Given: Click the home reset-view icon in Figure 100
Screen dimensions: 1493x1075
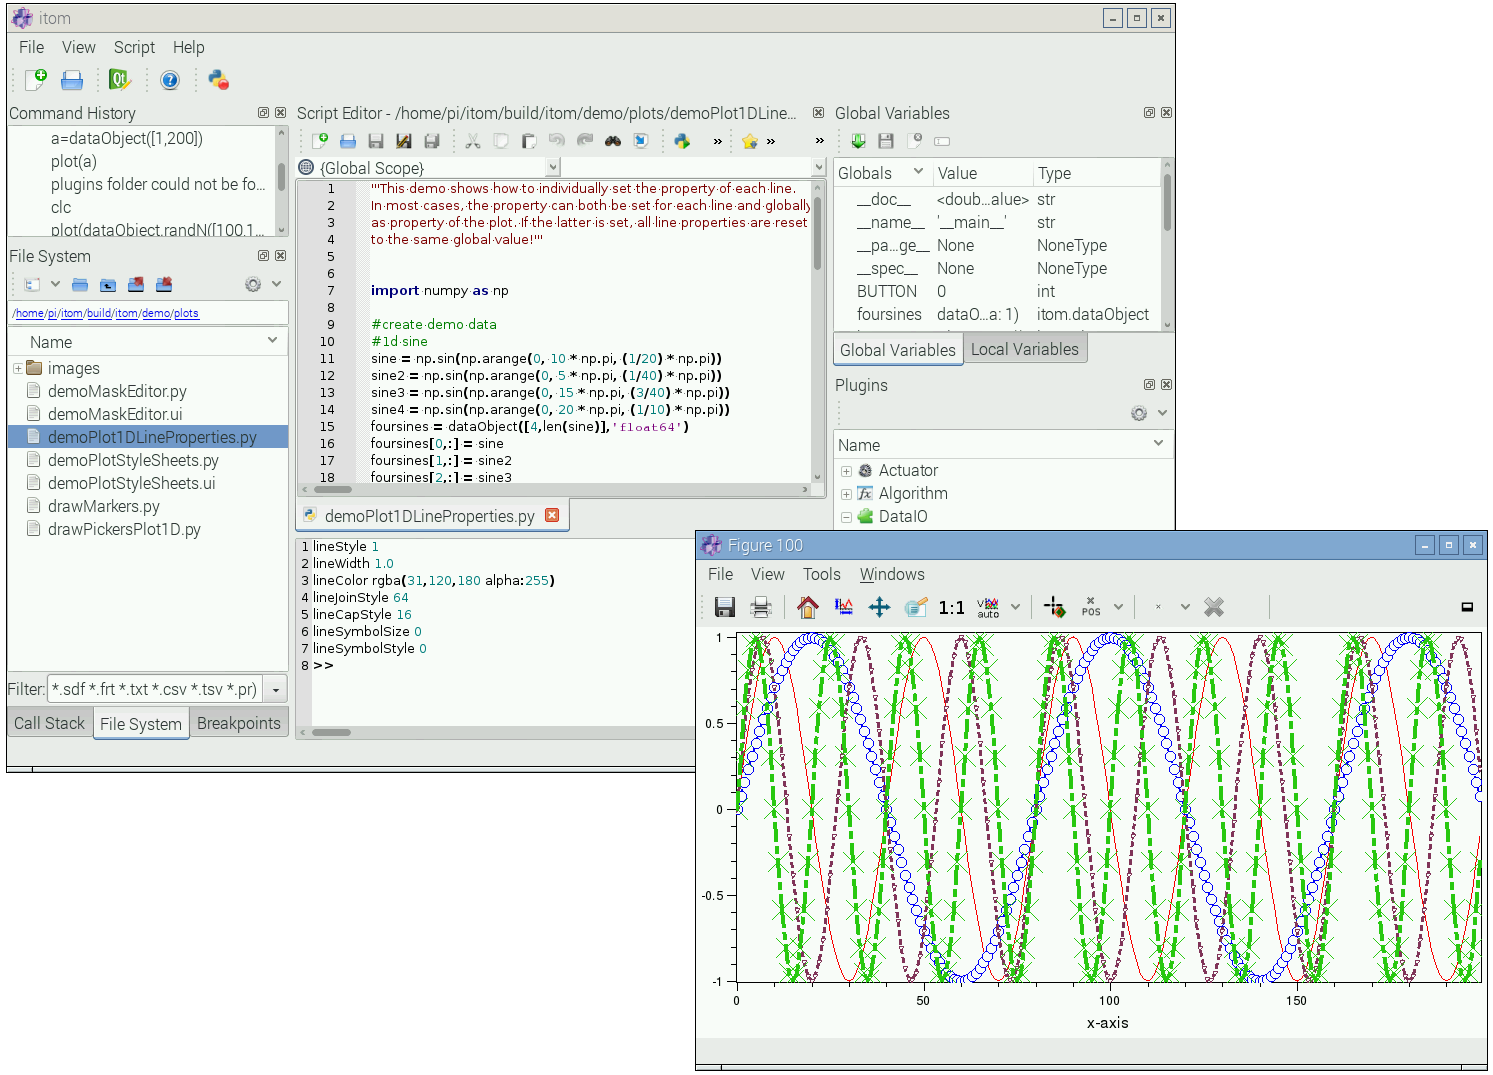Looking at the screenshot, I should 807,607.
